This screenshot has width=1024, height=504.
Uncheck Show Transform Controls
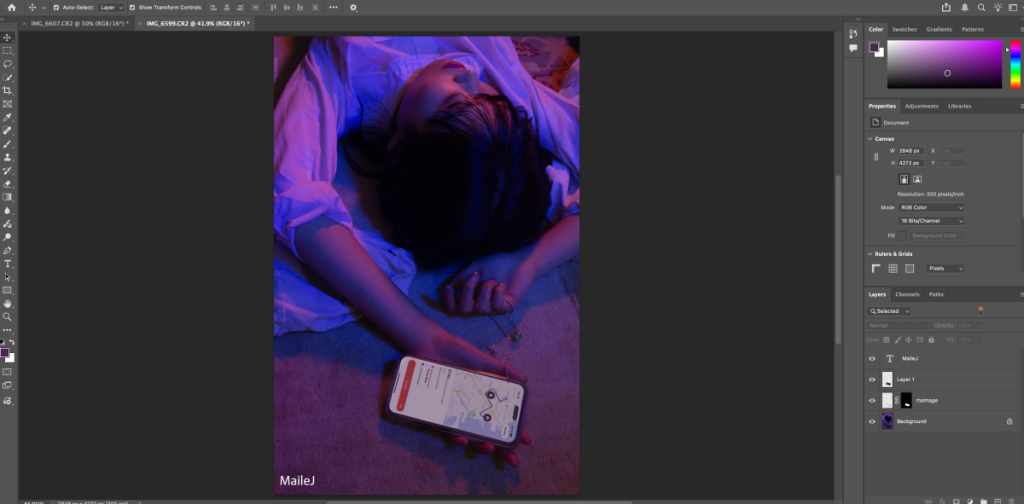[132, 7]
